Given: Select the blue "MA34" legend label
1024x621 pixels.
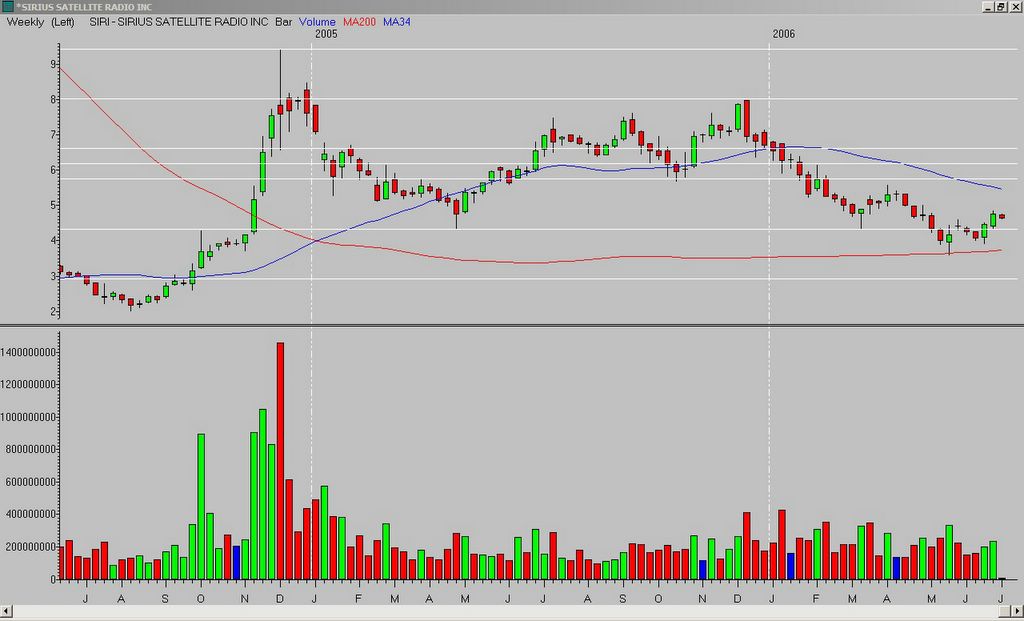Looking at the screenshot, I should coord(397,22).
